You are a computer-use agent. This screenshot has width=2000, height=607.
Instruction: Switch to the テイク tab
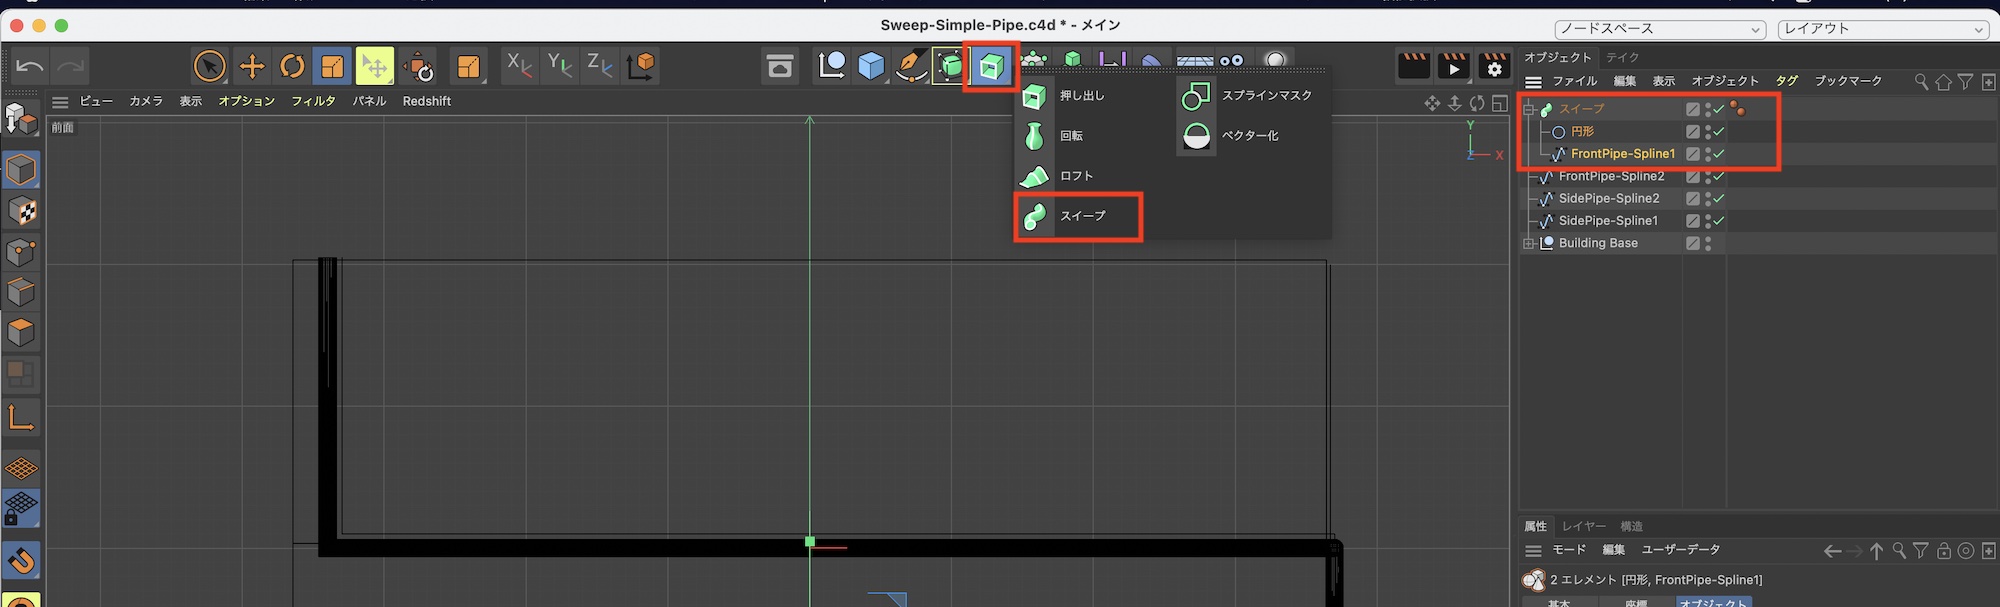(x=1622, y=57)
